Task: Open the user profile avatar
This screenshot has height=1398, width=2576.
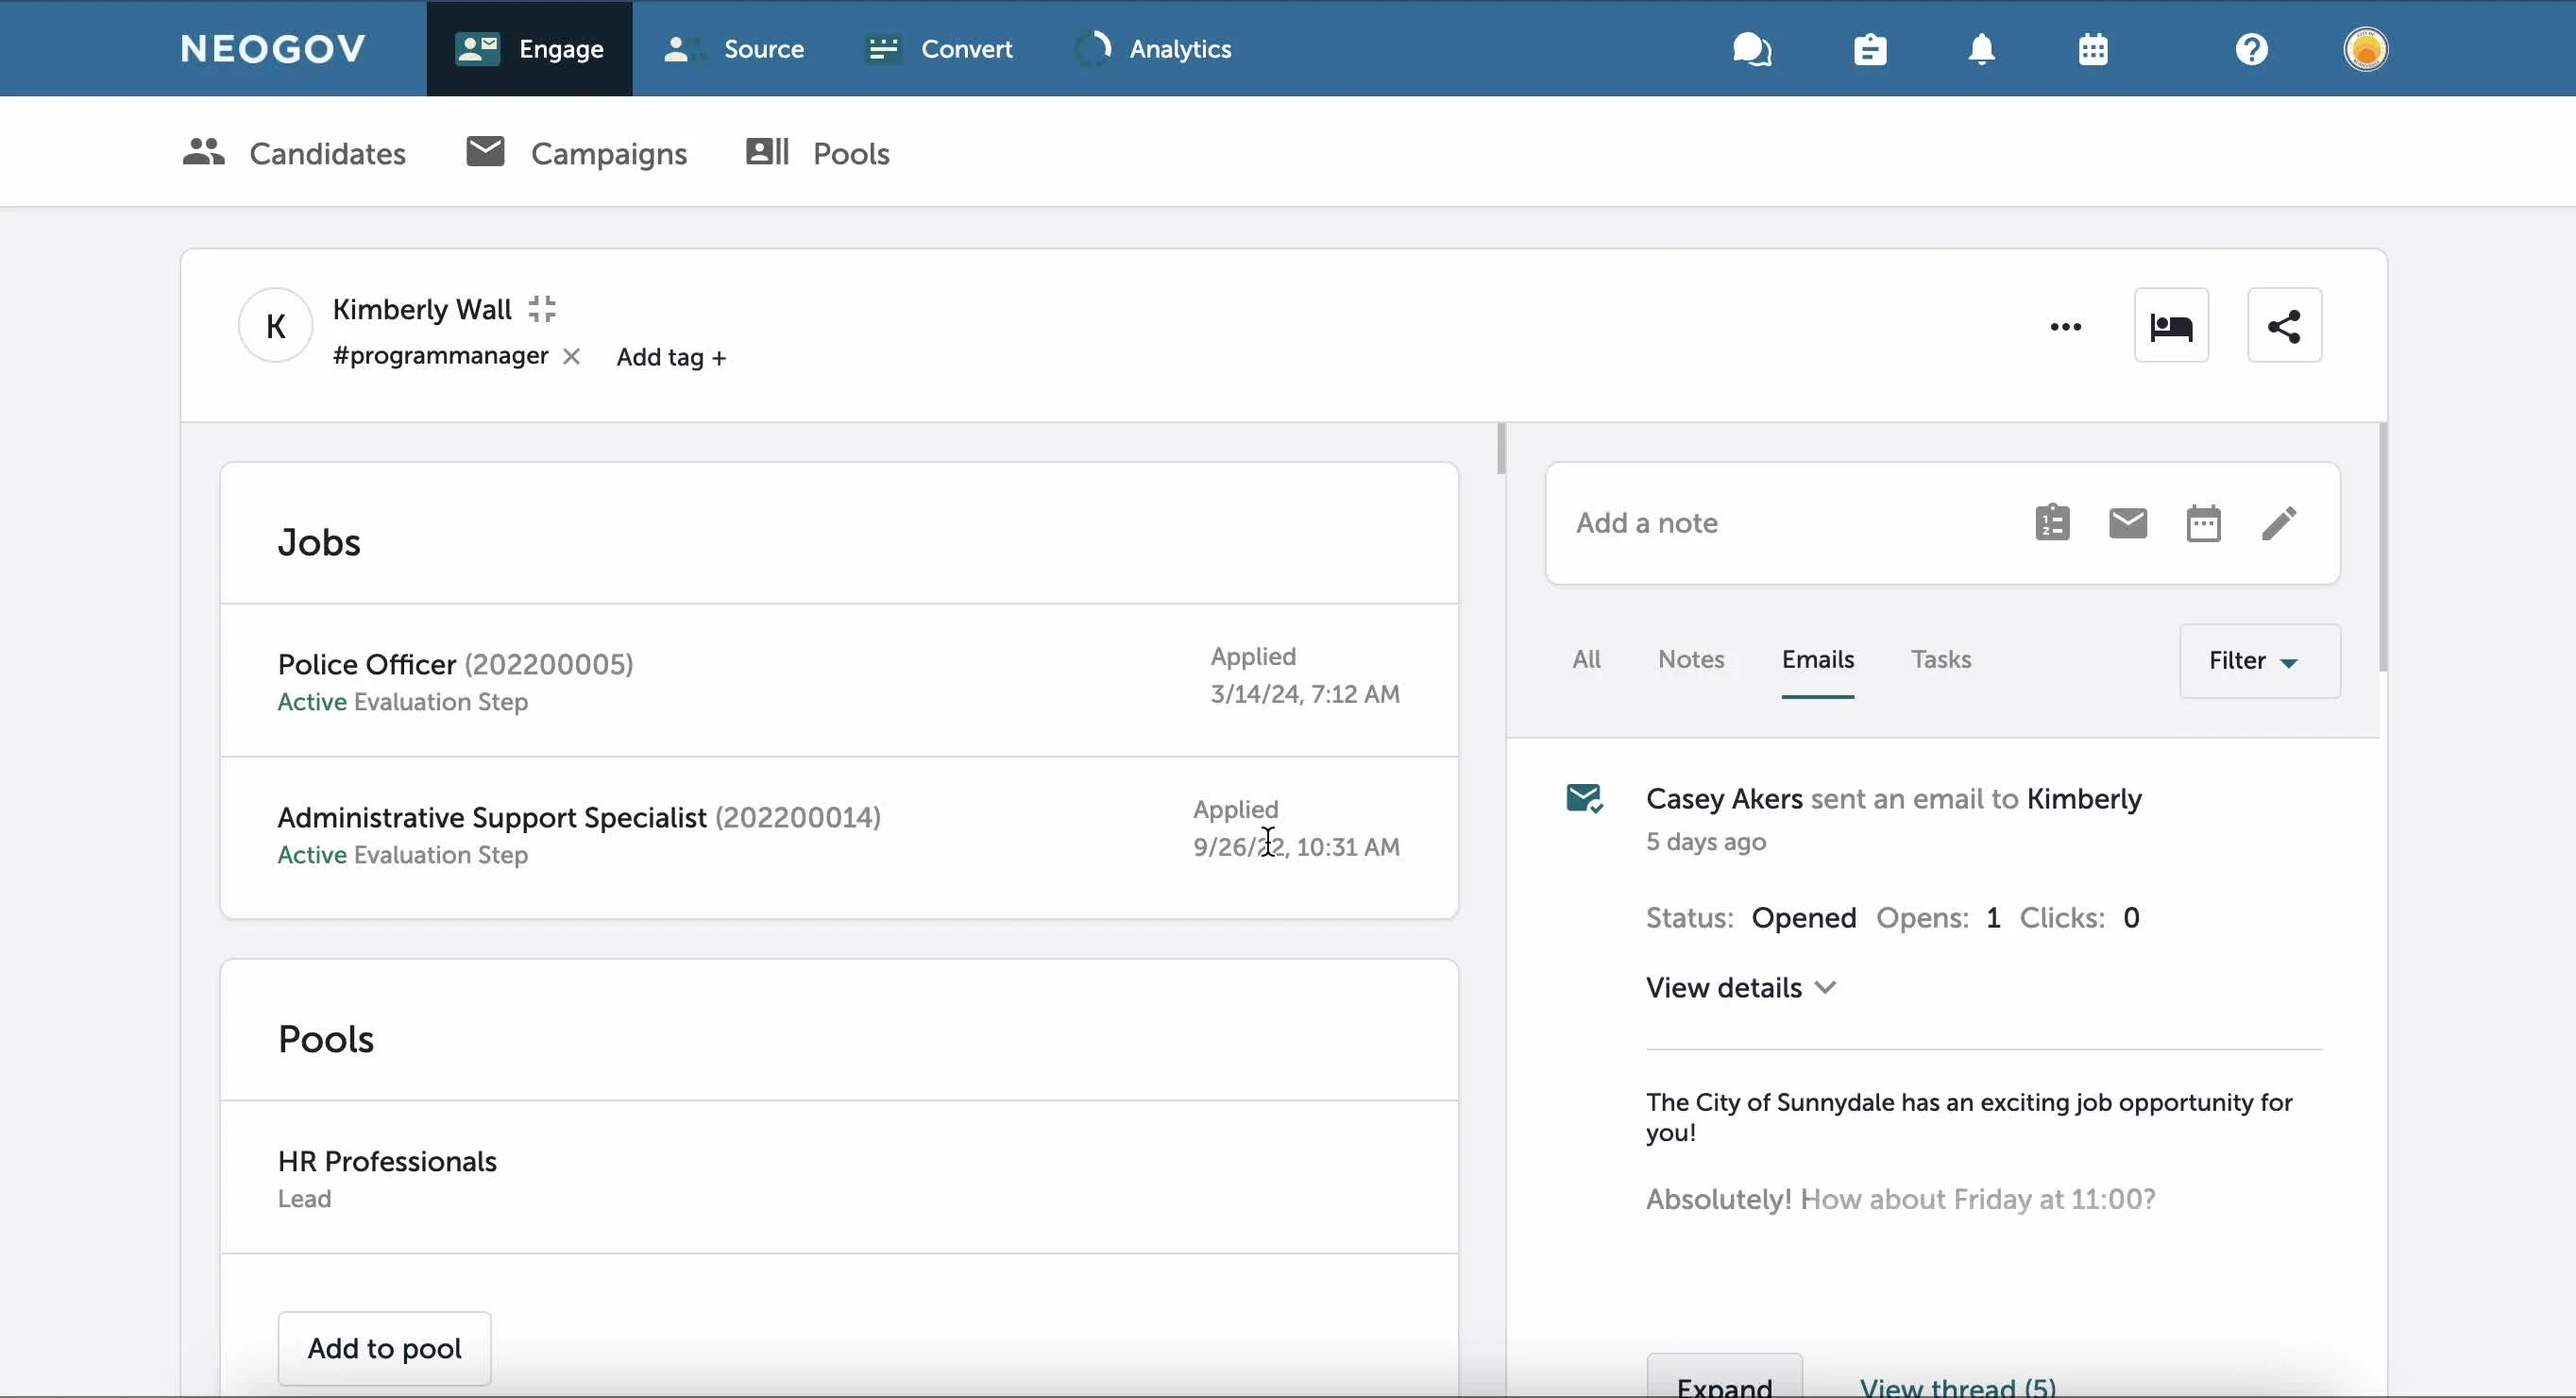Action: coord(2366,49)
